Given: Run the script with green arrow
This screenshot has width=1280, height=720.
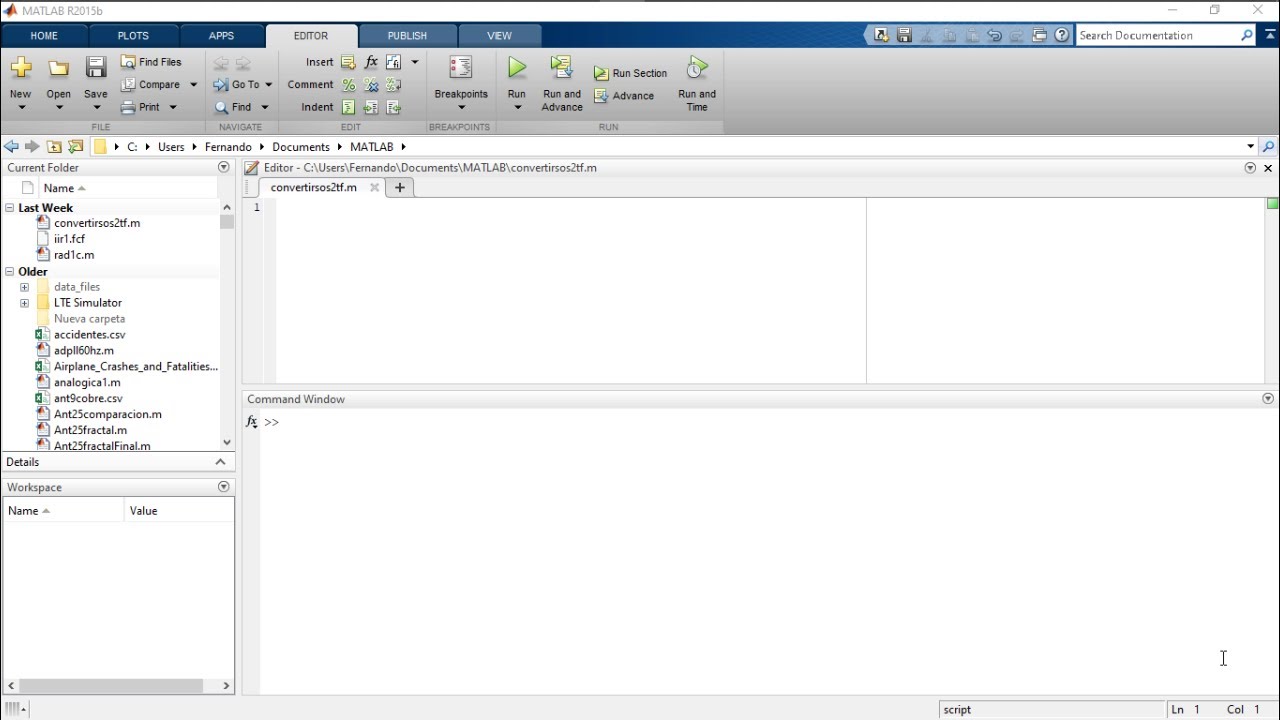Looking at the screenshot, I should tap(516, 68).
